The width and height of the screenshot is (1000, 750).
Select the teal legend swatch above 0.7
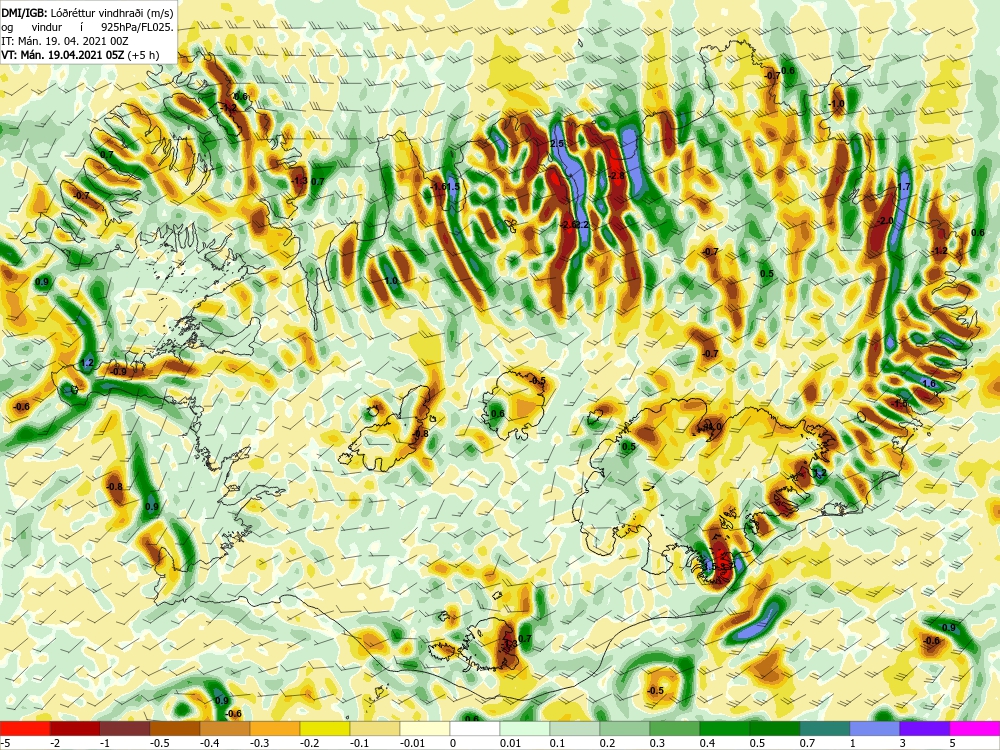click(x=825, y=728)
